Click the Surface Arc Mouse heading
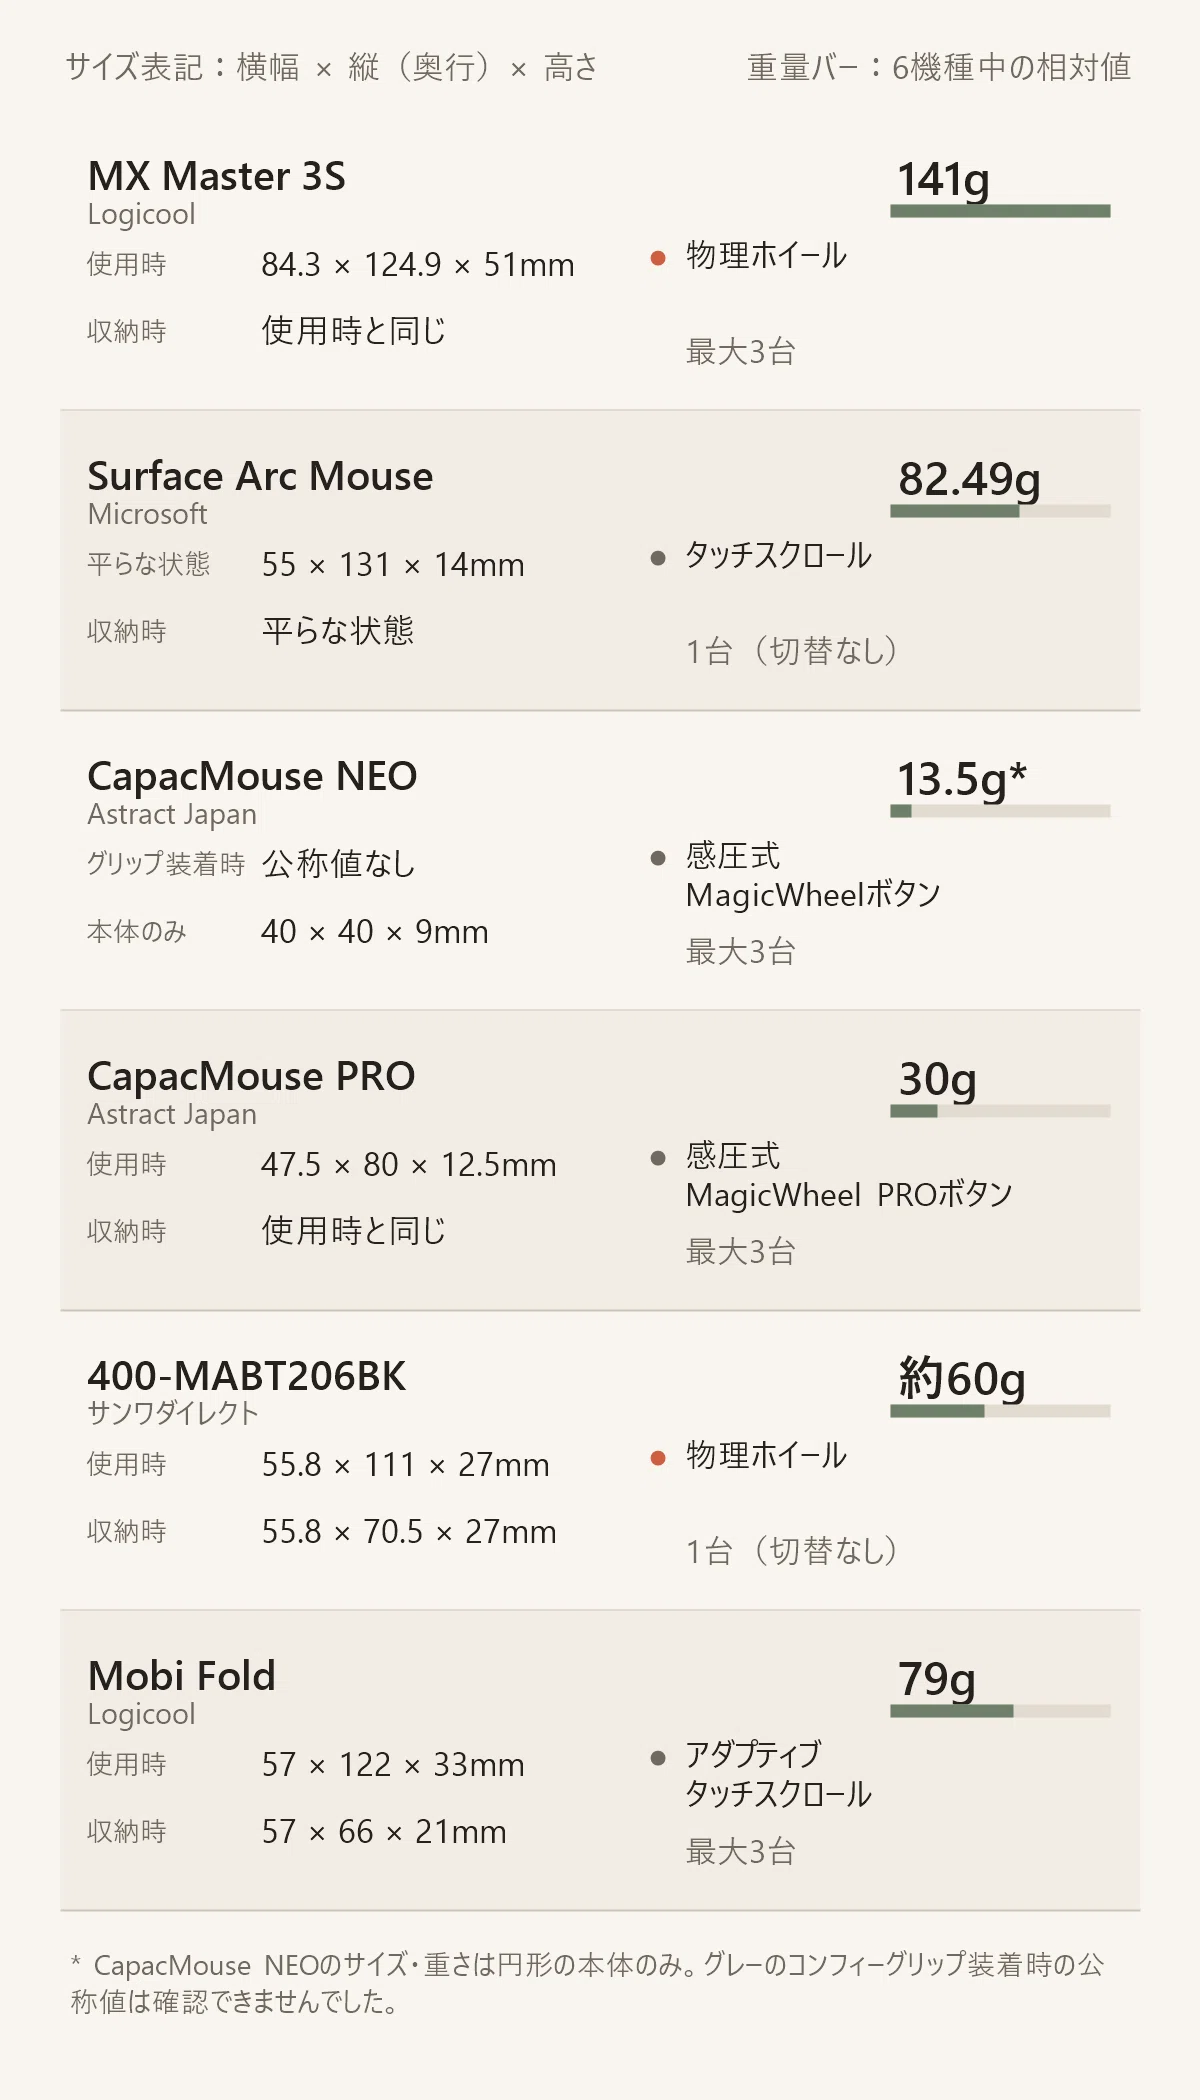 click(x=260, y=476)
